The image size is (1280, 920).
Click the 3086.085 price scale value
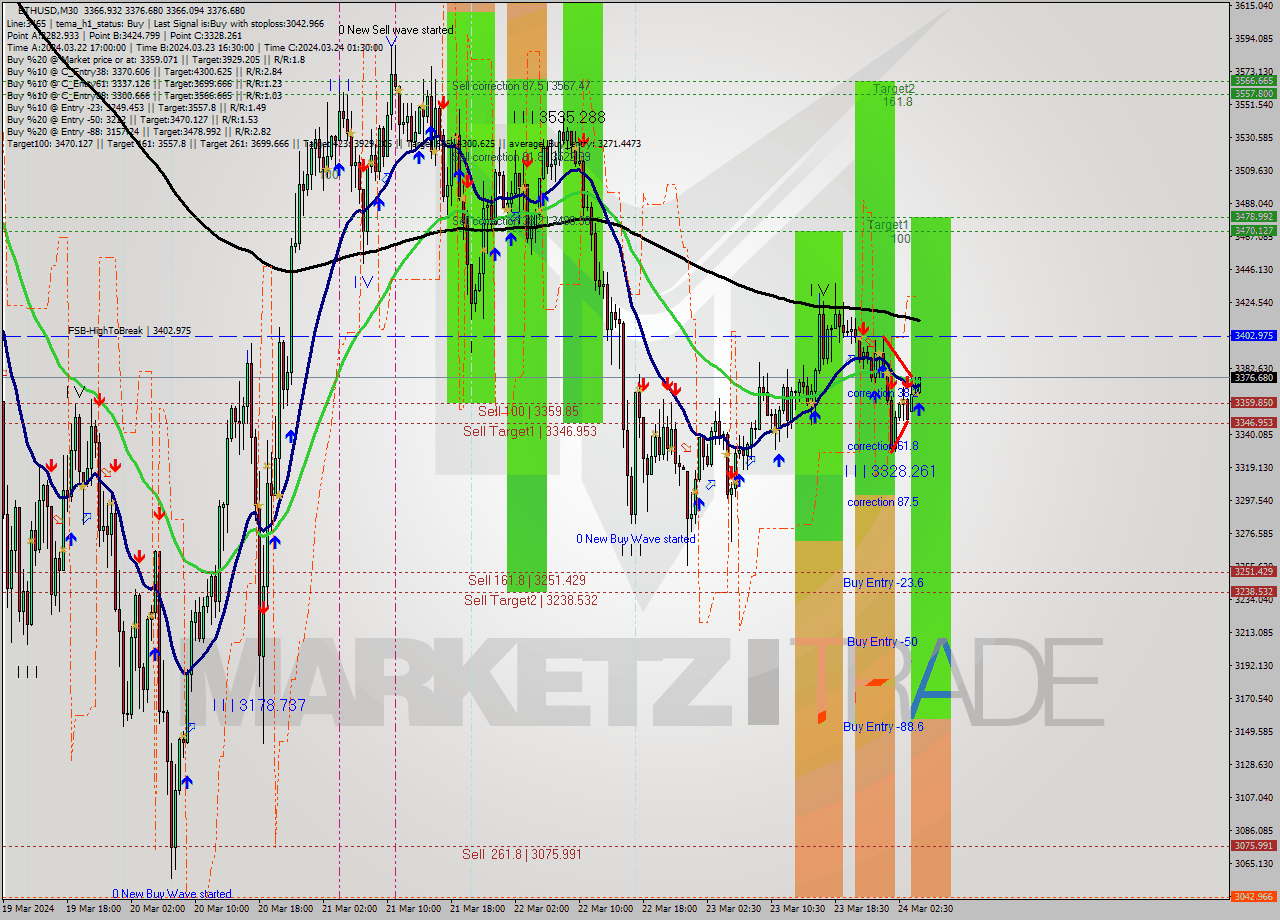[x=1253, y=830]
